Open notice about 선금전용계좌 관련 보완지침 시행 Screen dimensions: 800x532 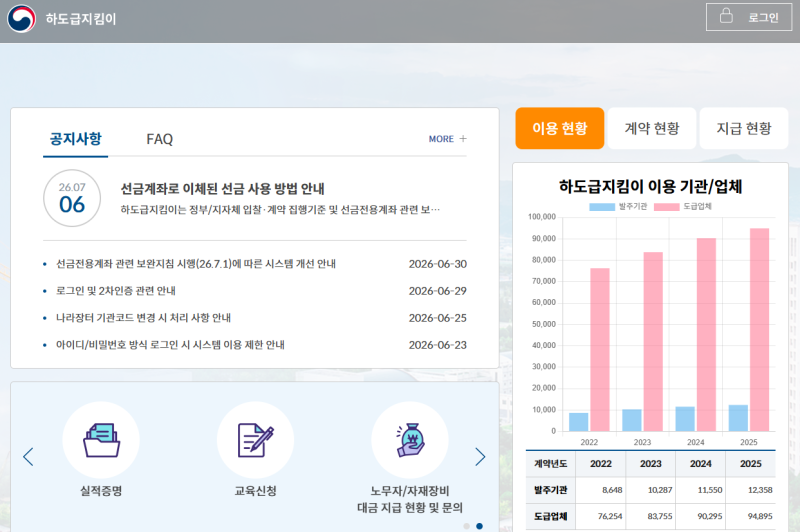pos(196,264)
